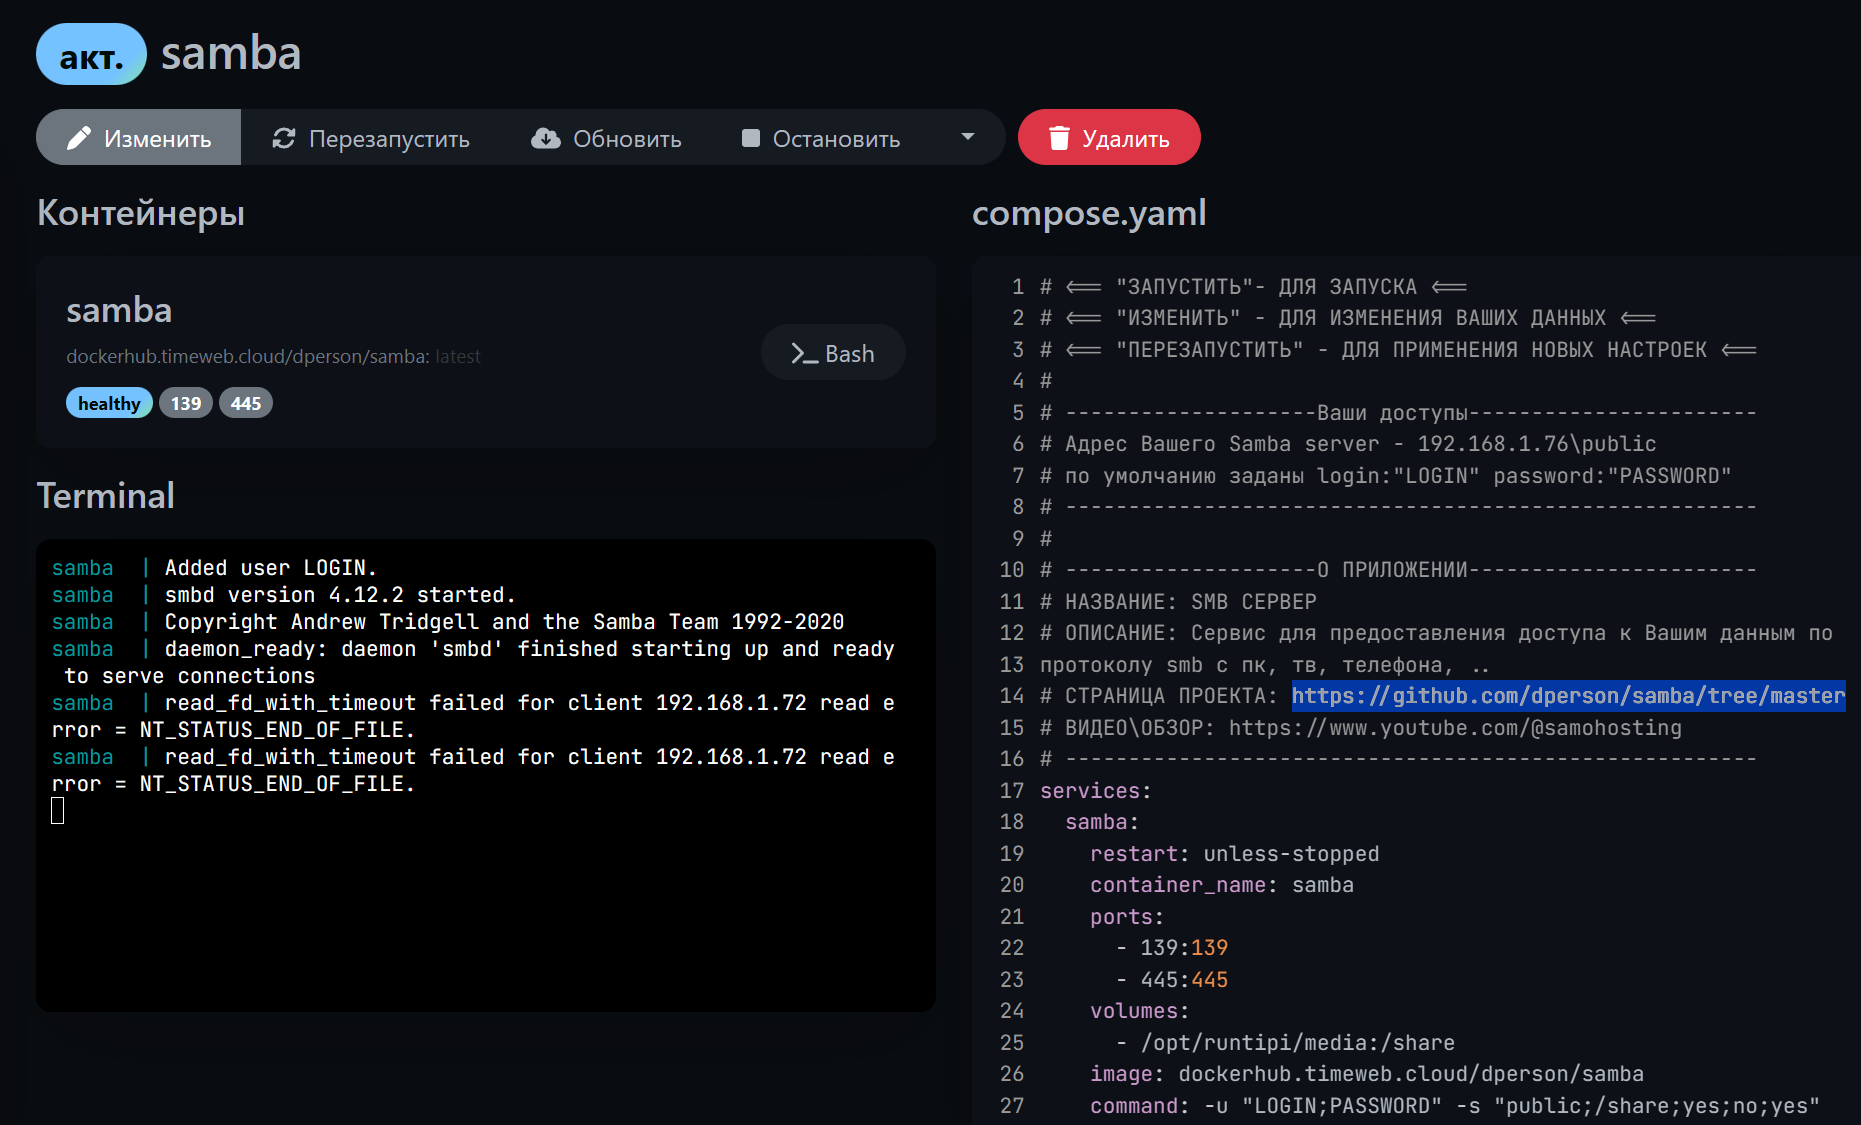Click the trash icon on Удалить
This screenshot has width=1861, height=1125.
pos(1059,138)
